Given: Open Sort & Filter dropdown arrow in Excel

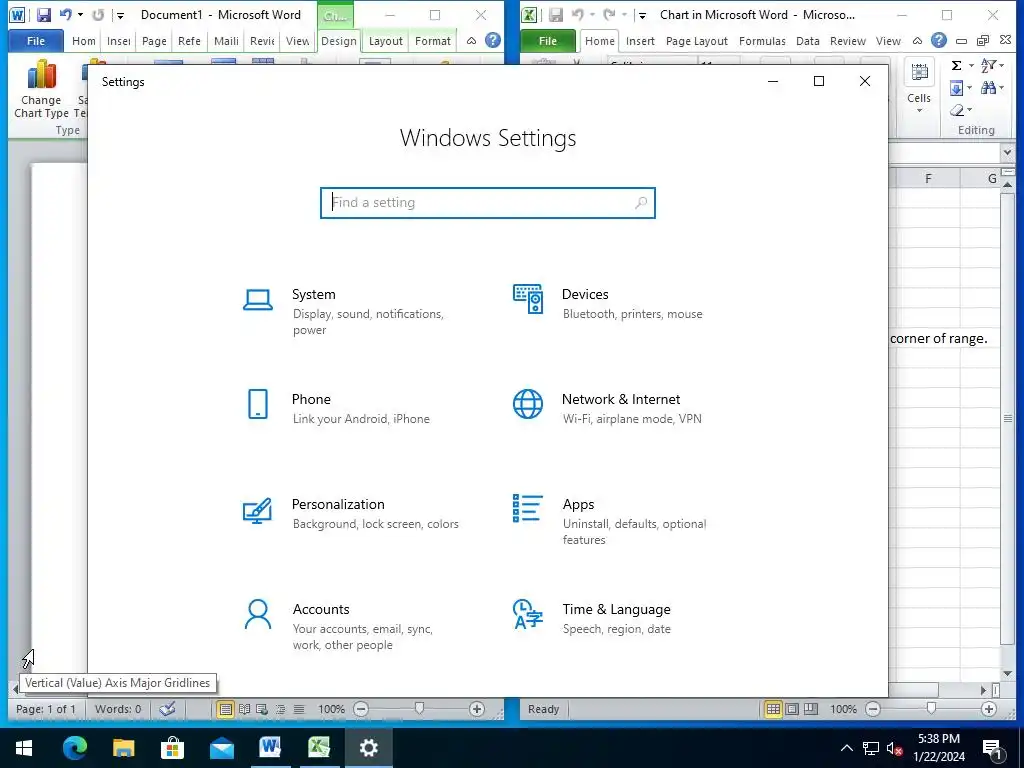Looking at the screenshot, I should [x=1002, y=65].
